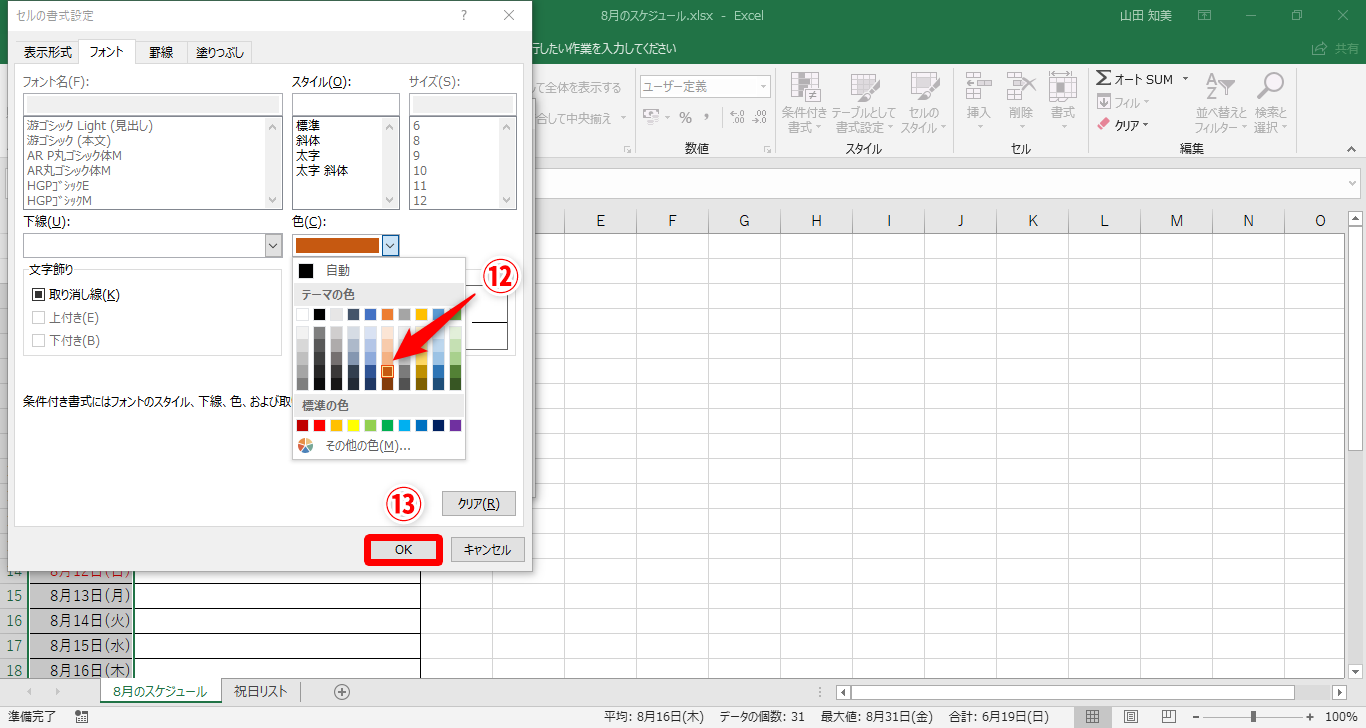Image resolution: width=1366 pixels, height=728 pixels.
Task: Select the Font (フォント) tab
Action: pyautogui.click(x=107, y=51)
